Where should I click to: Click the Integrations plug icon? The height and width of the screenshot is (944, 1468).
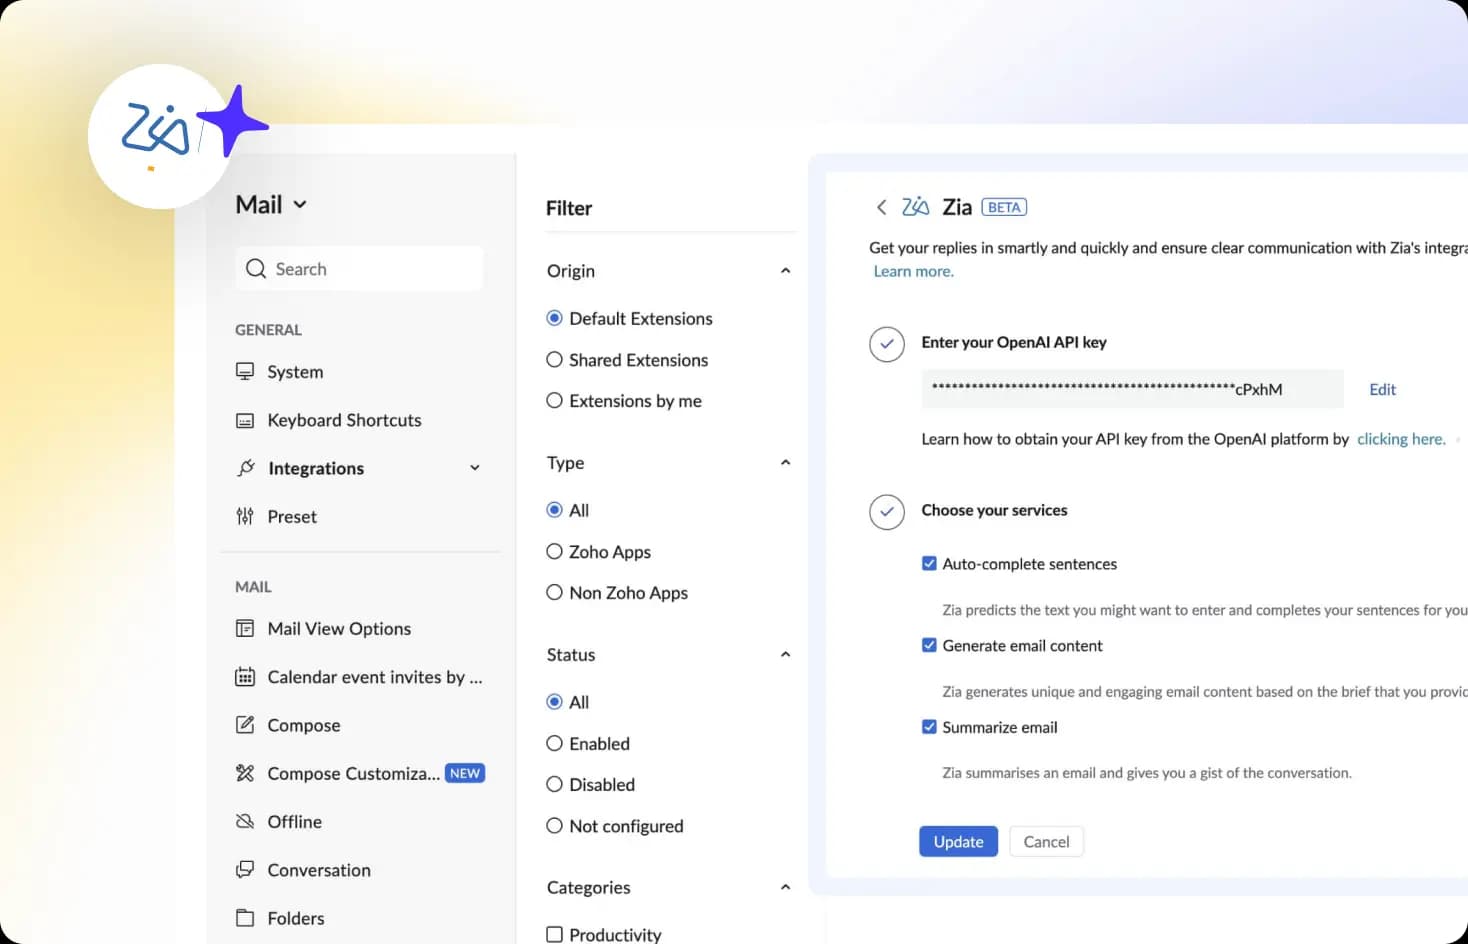point(245,468)
